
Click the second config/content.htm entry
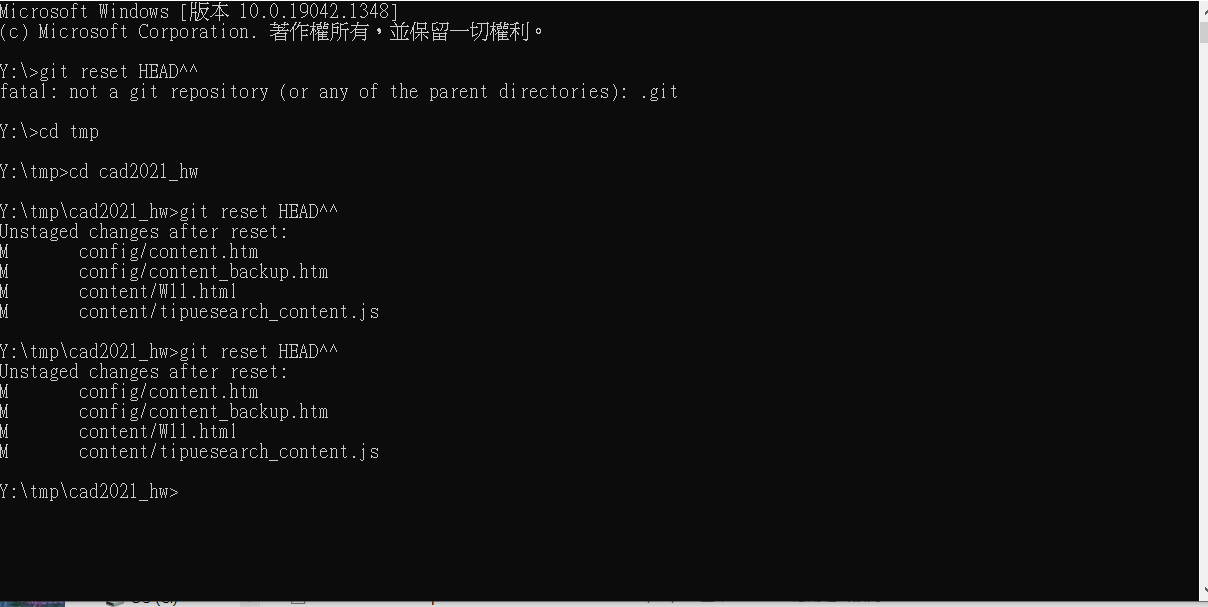pos(168,392)
